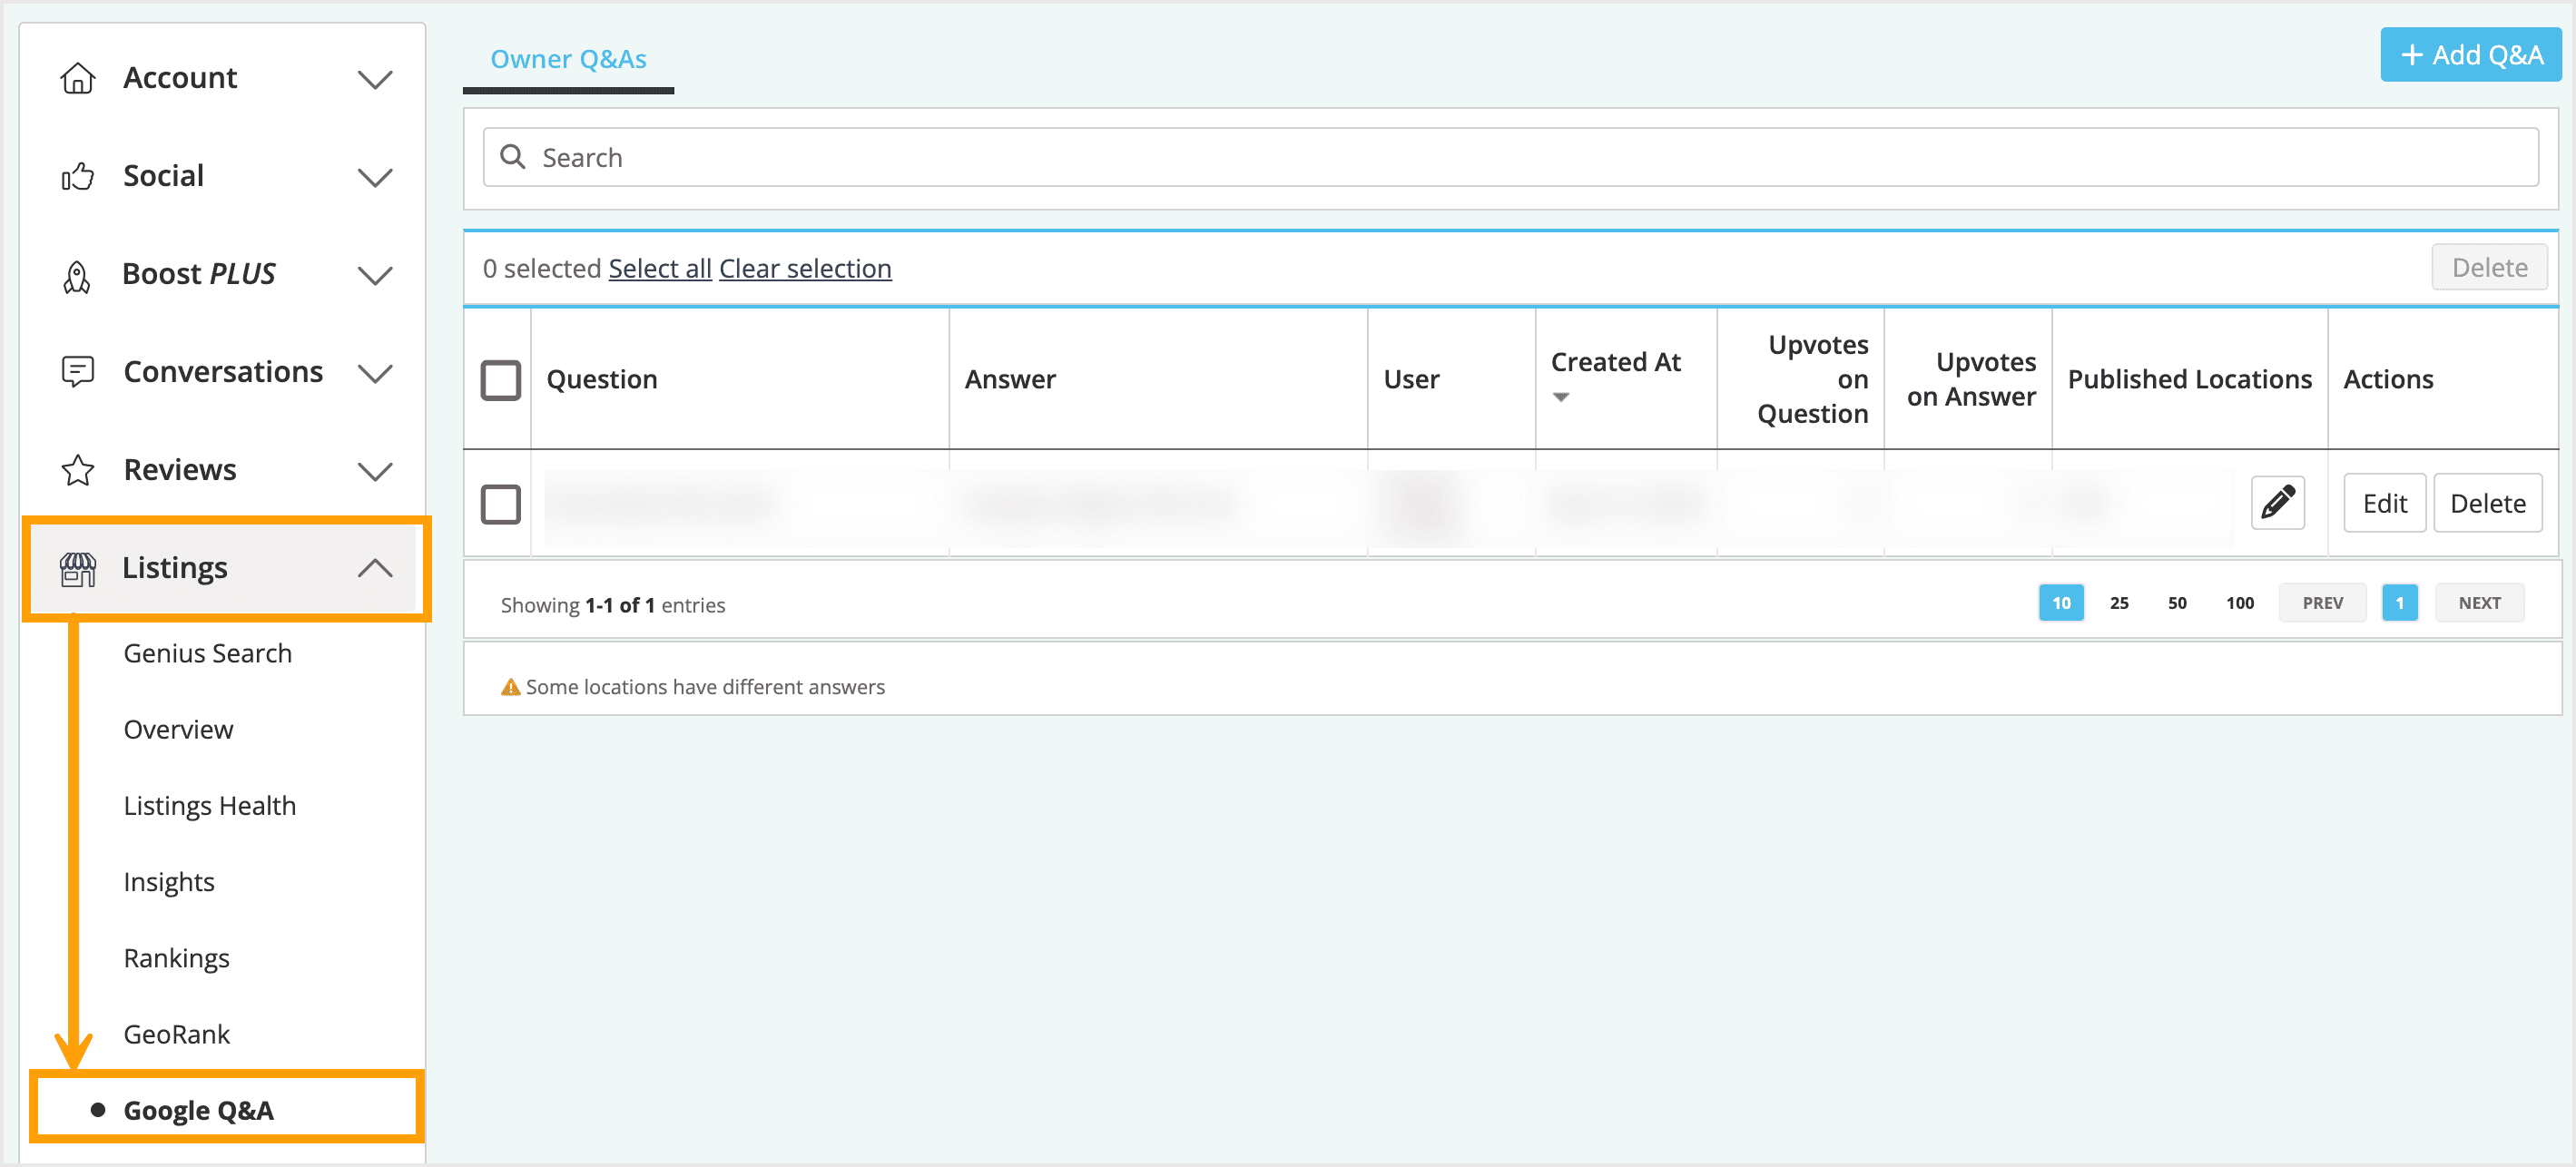Click the Boost PLUS rocket icon
2576x1167 pixels.
point(78,274)
